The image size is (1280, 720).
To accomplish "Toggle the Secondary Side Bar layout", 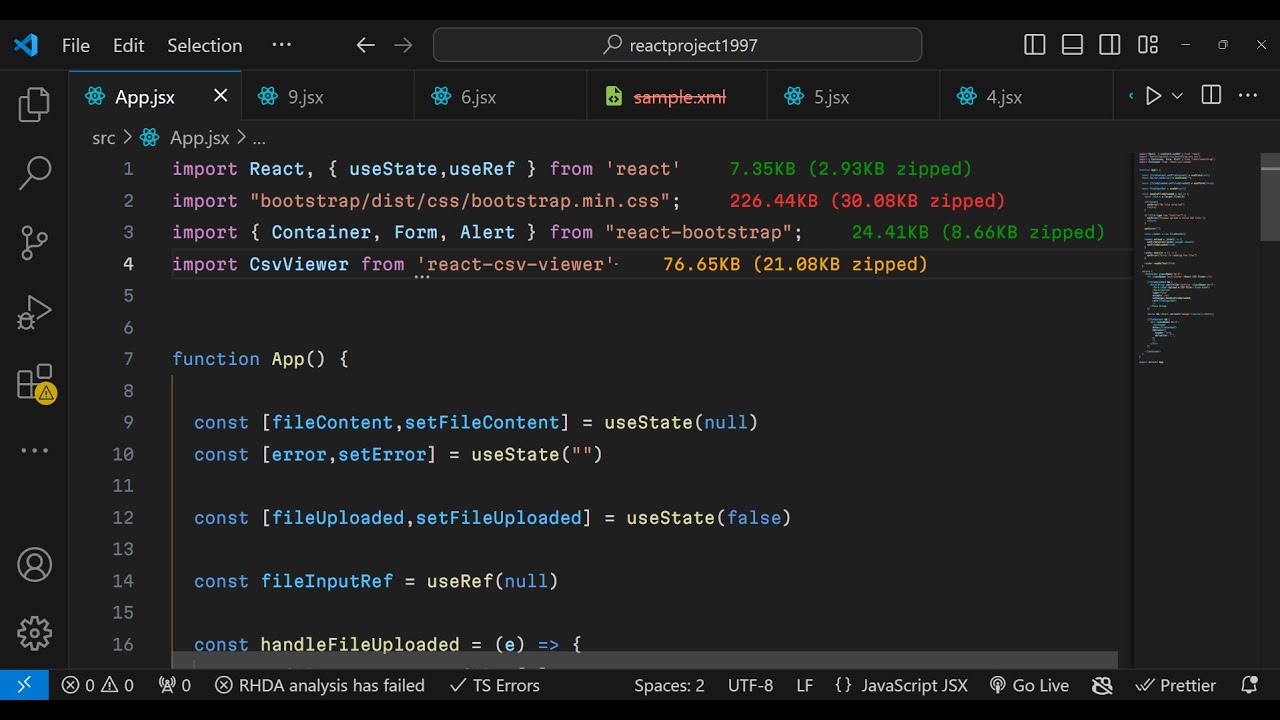I will 1109,45.
